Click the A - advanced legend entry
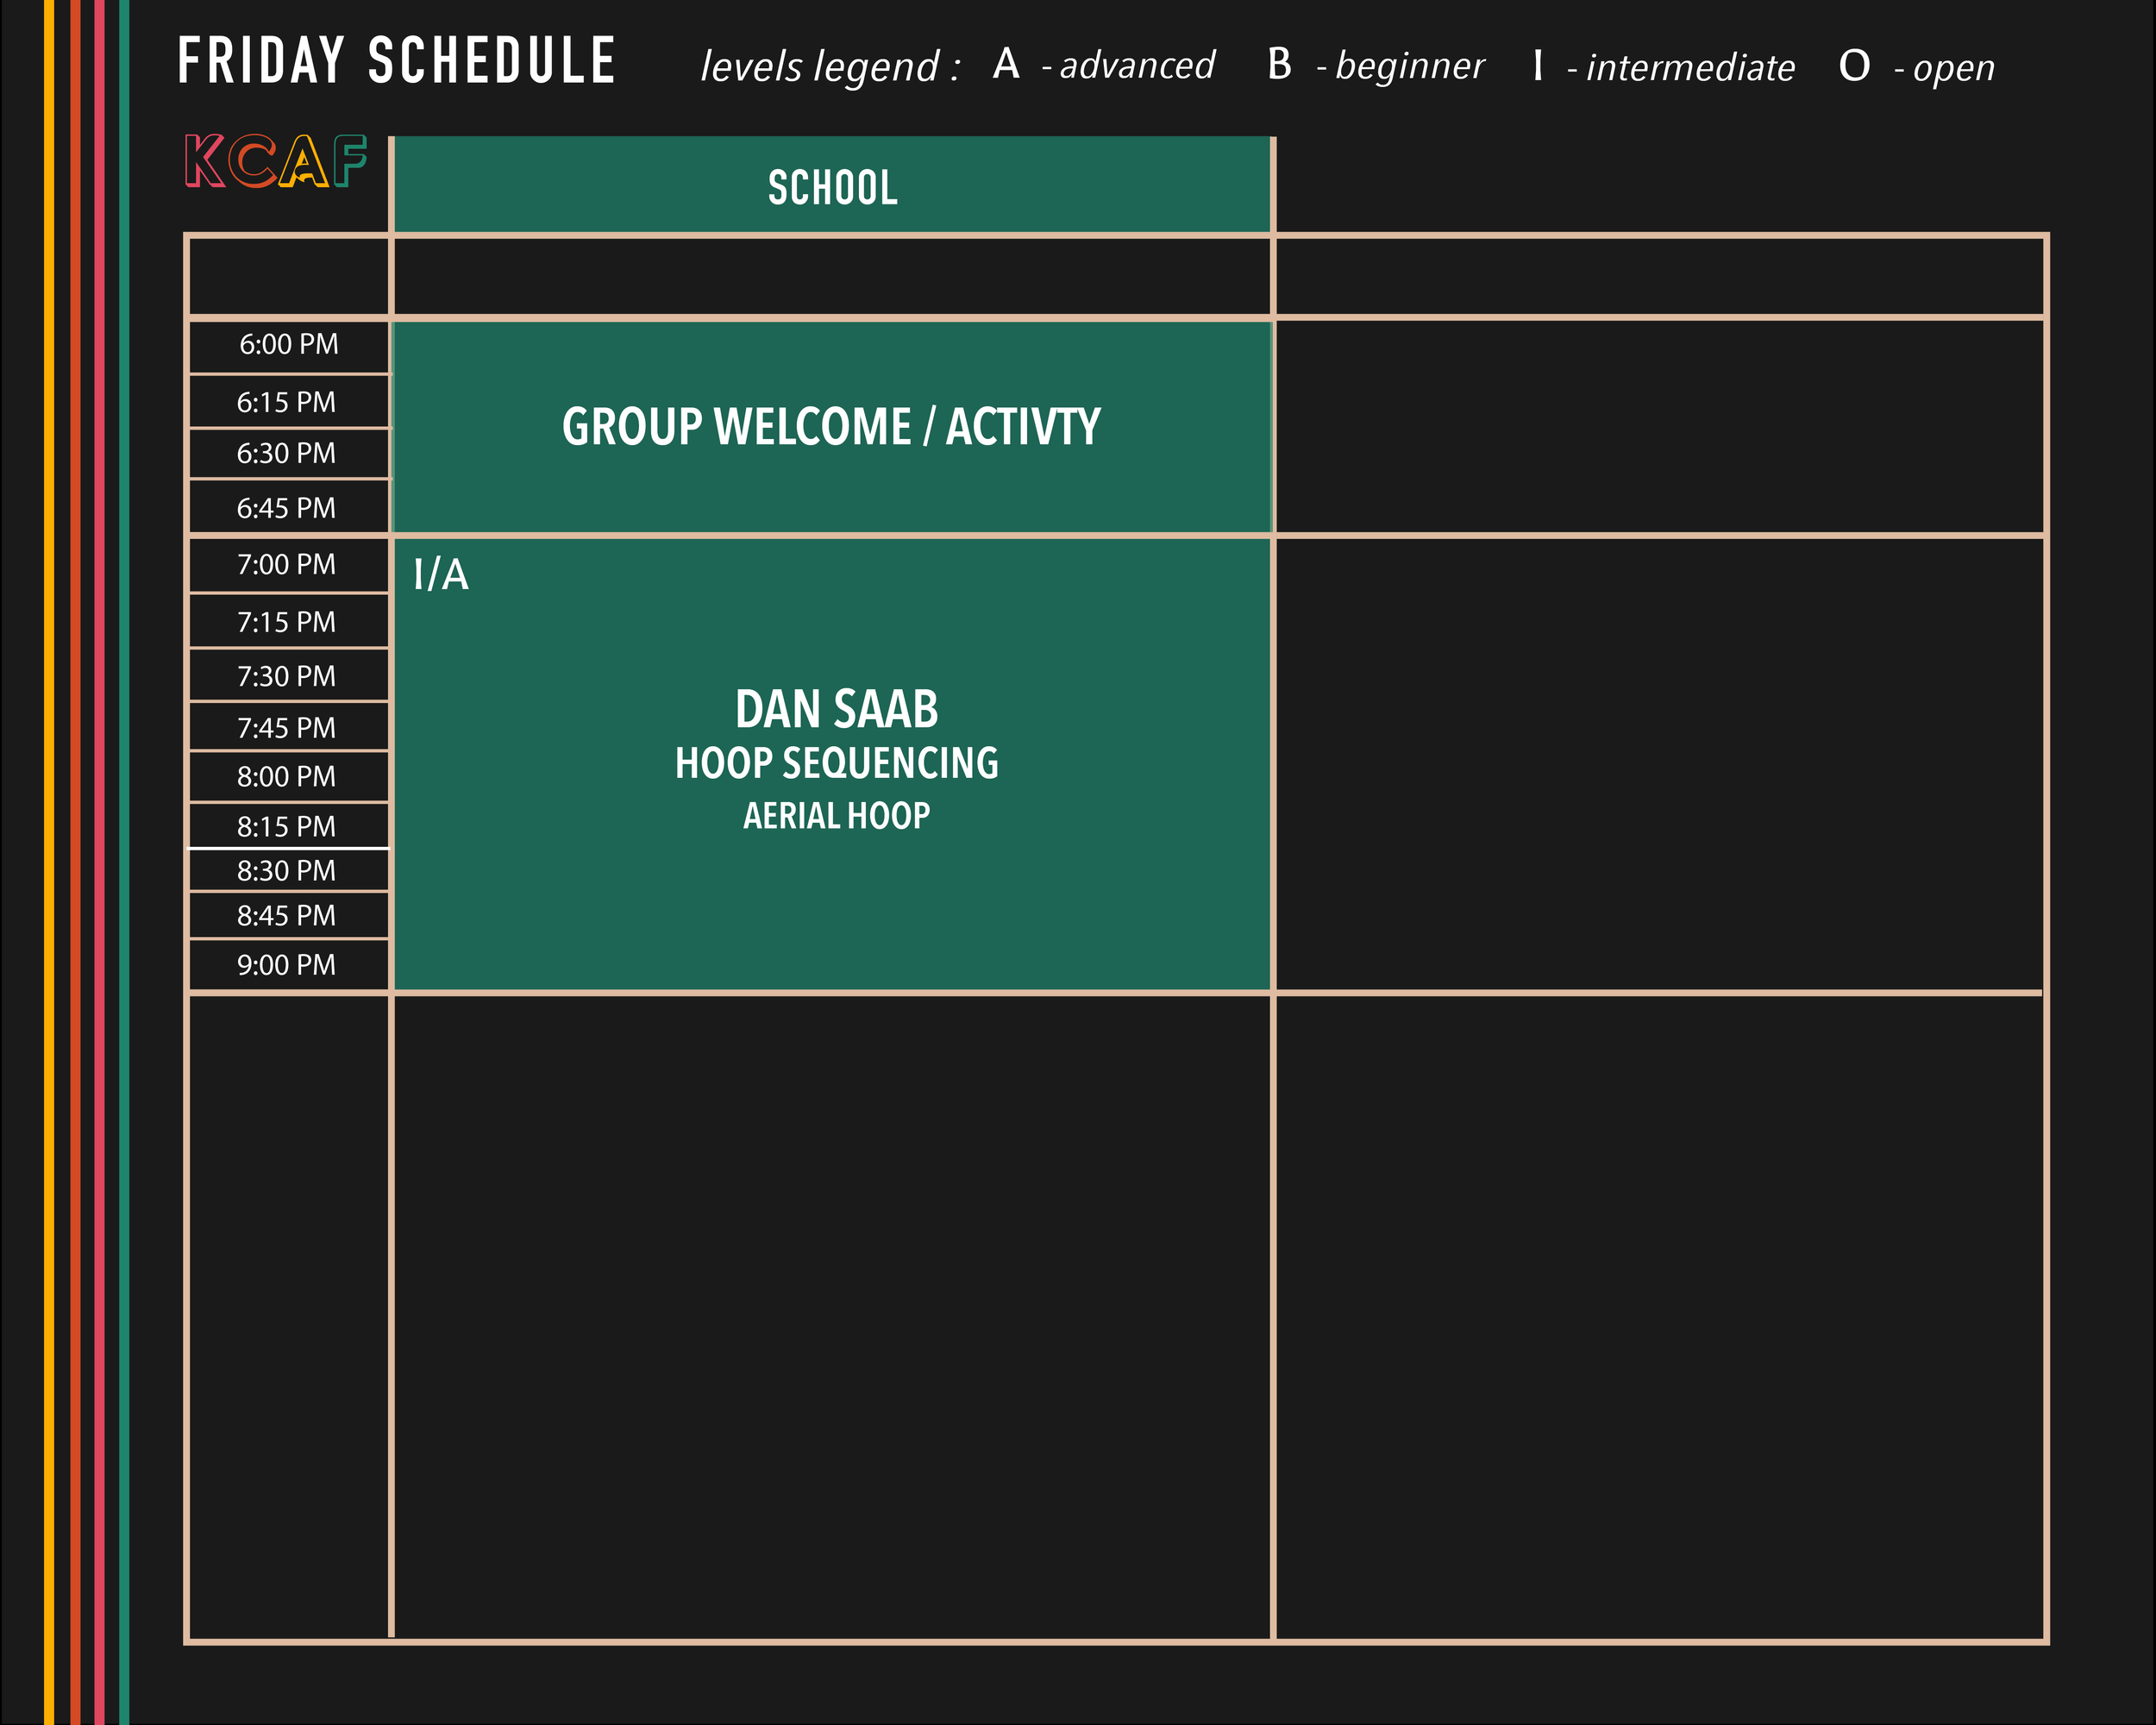 (x=1103, y=65)
